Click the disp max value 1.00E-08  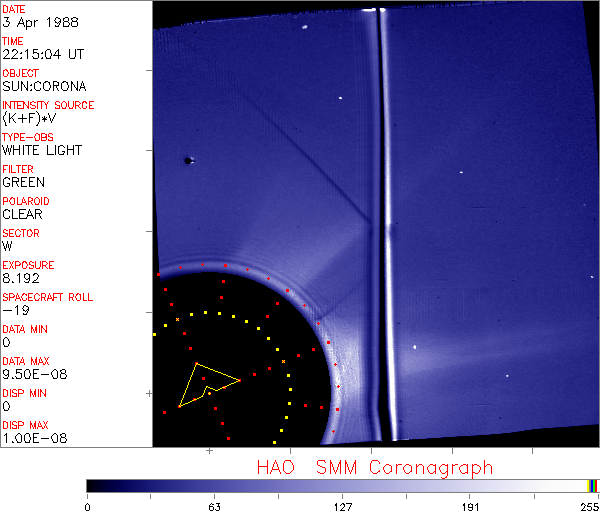coord(35,438)
